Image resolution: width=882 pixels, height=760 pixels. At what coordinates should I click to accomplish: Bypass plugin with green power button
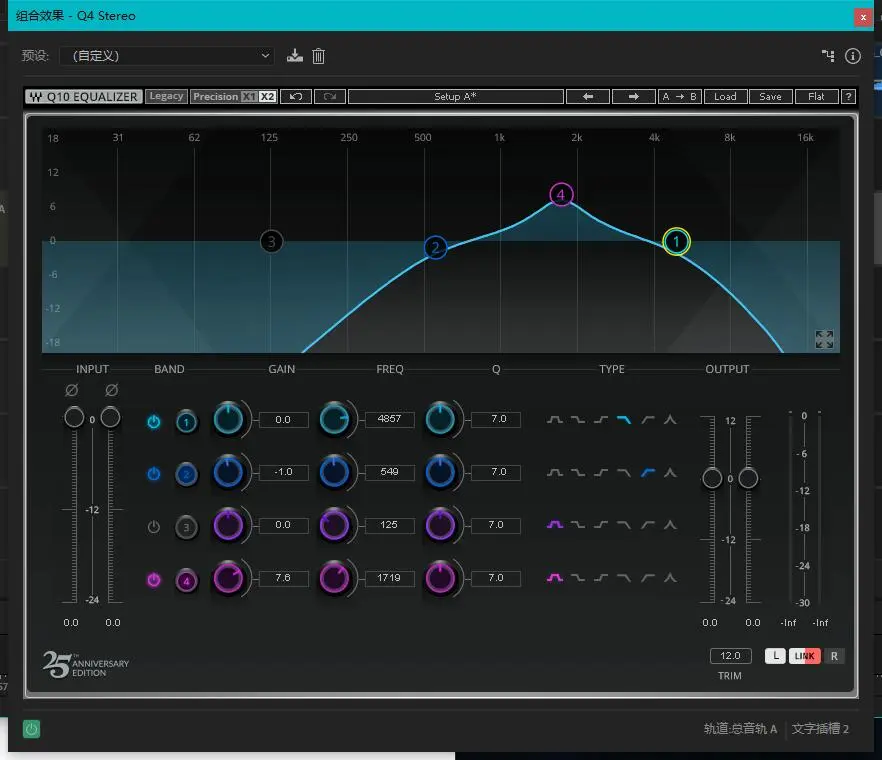(x=32, y=729)
